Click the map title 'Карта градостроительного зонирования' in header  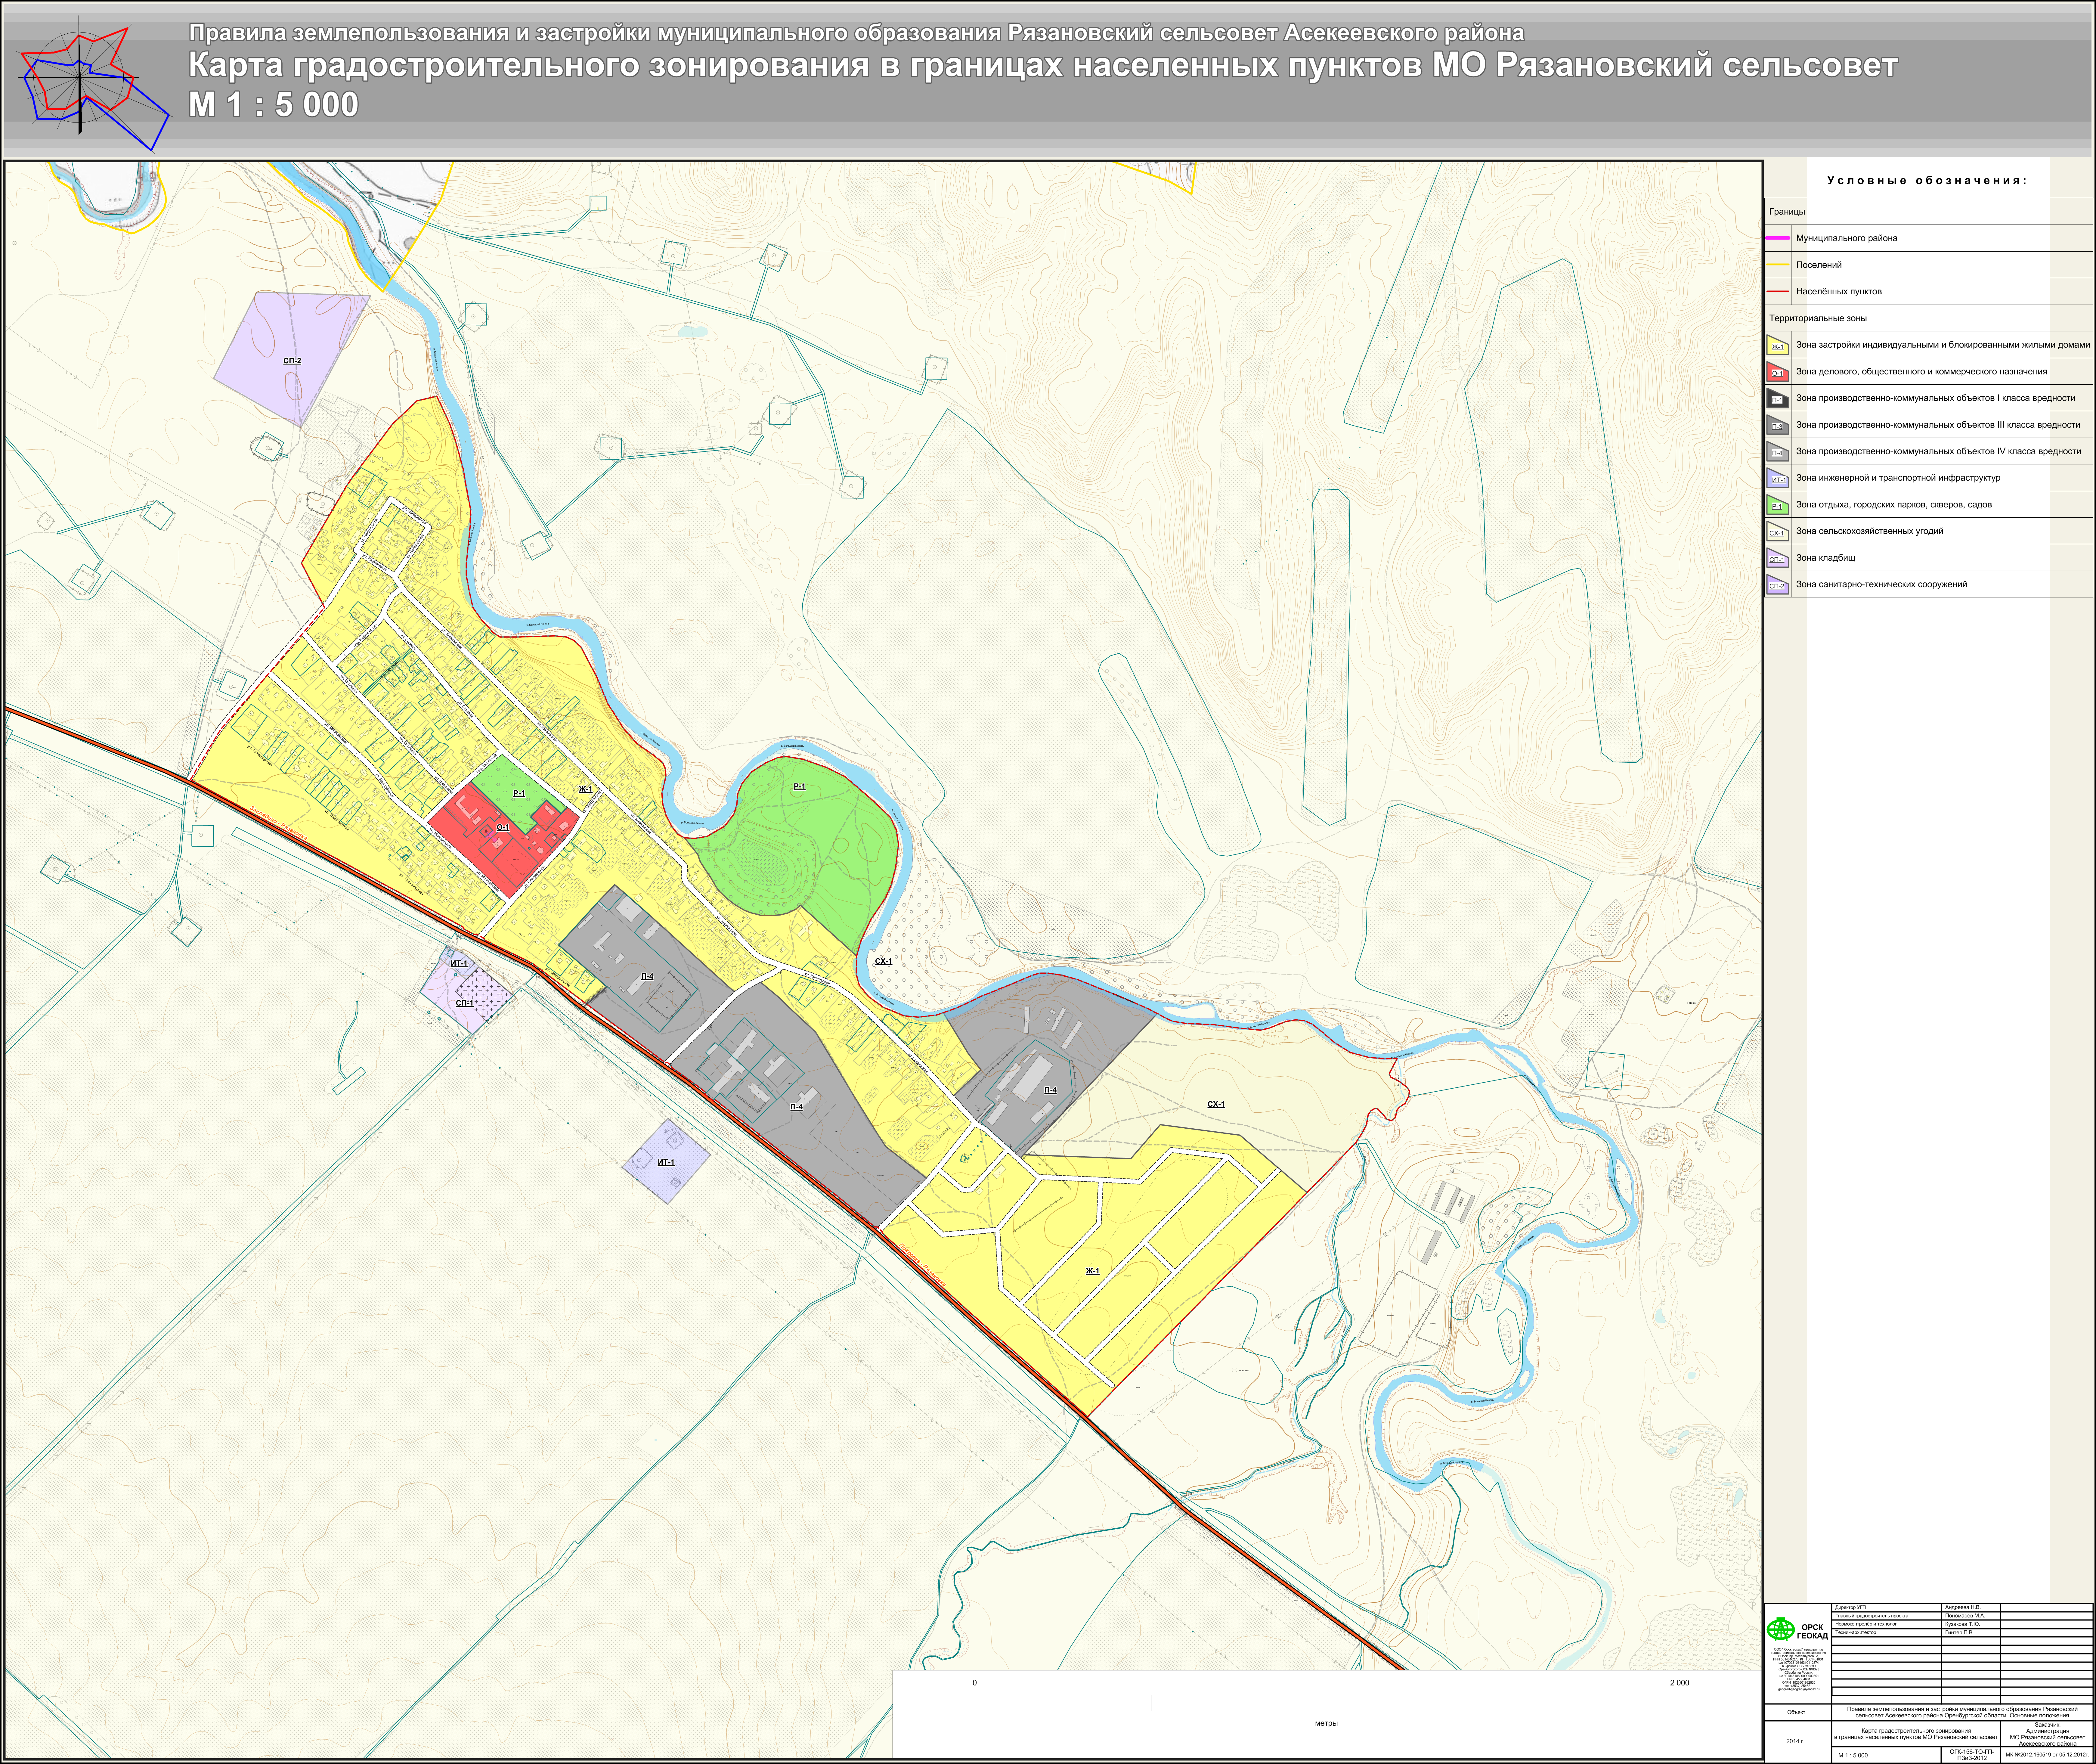(1043, 66)
